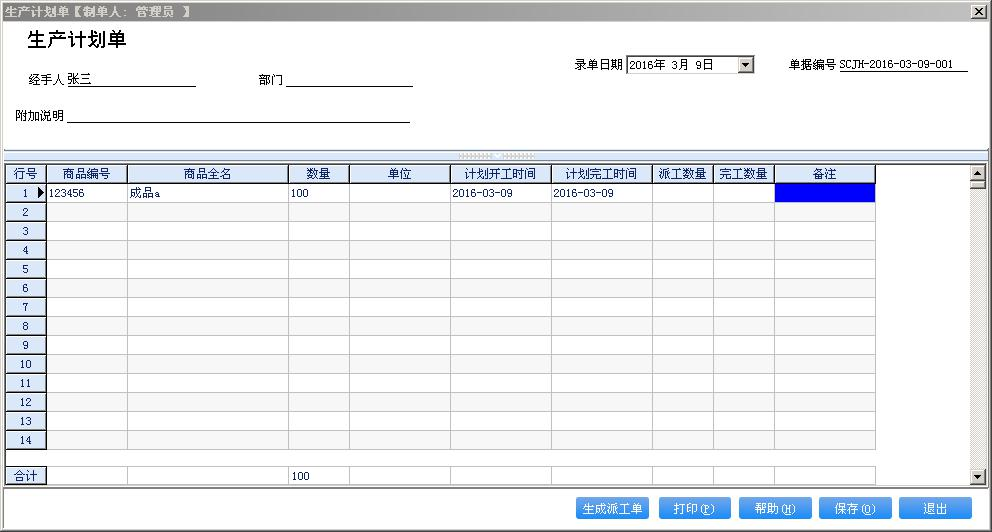Select the 数量 cell showing 100 in row 1
992x532 pixels.
(x=319, y=193)
